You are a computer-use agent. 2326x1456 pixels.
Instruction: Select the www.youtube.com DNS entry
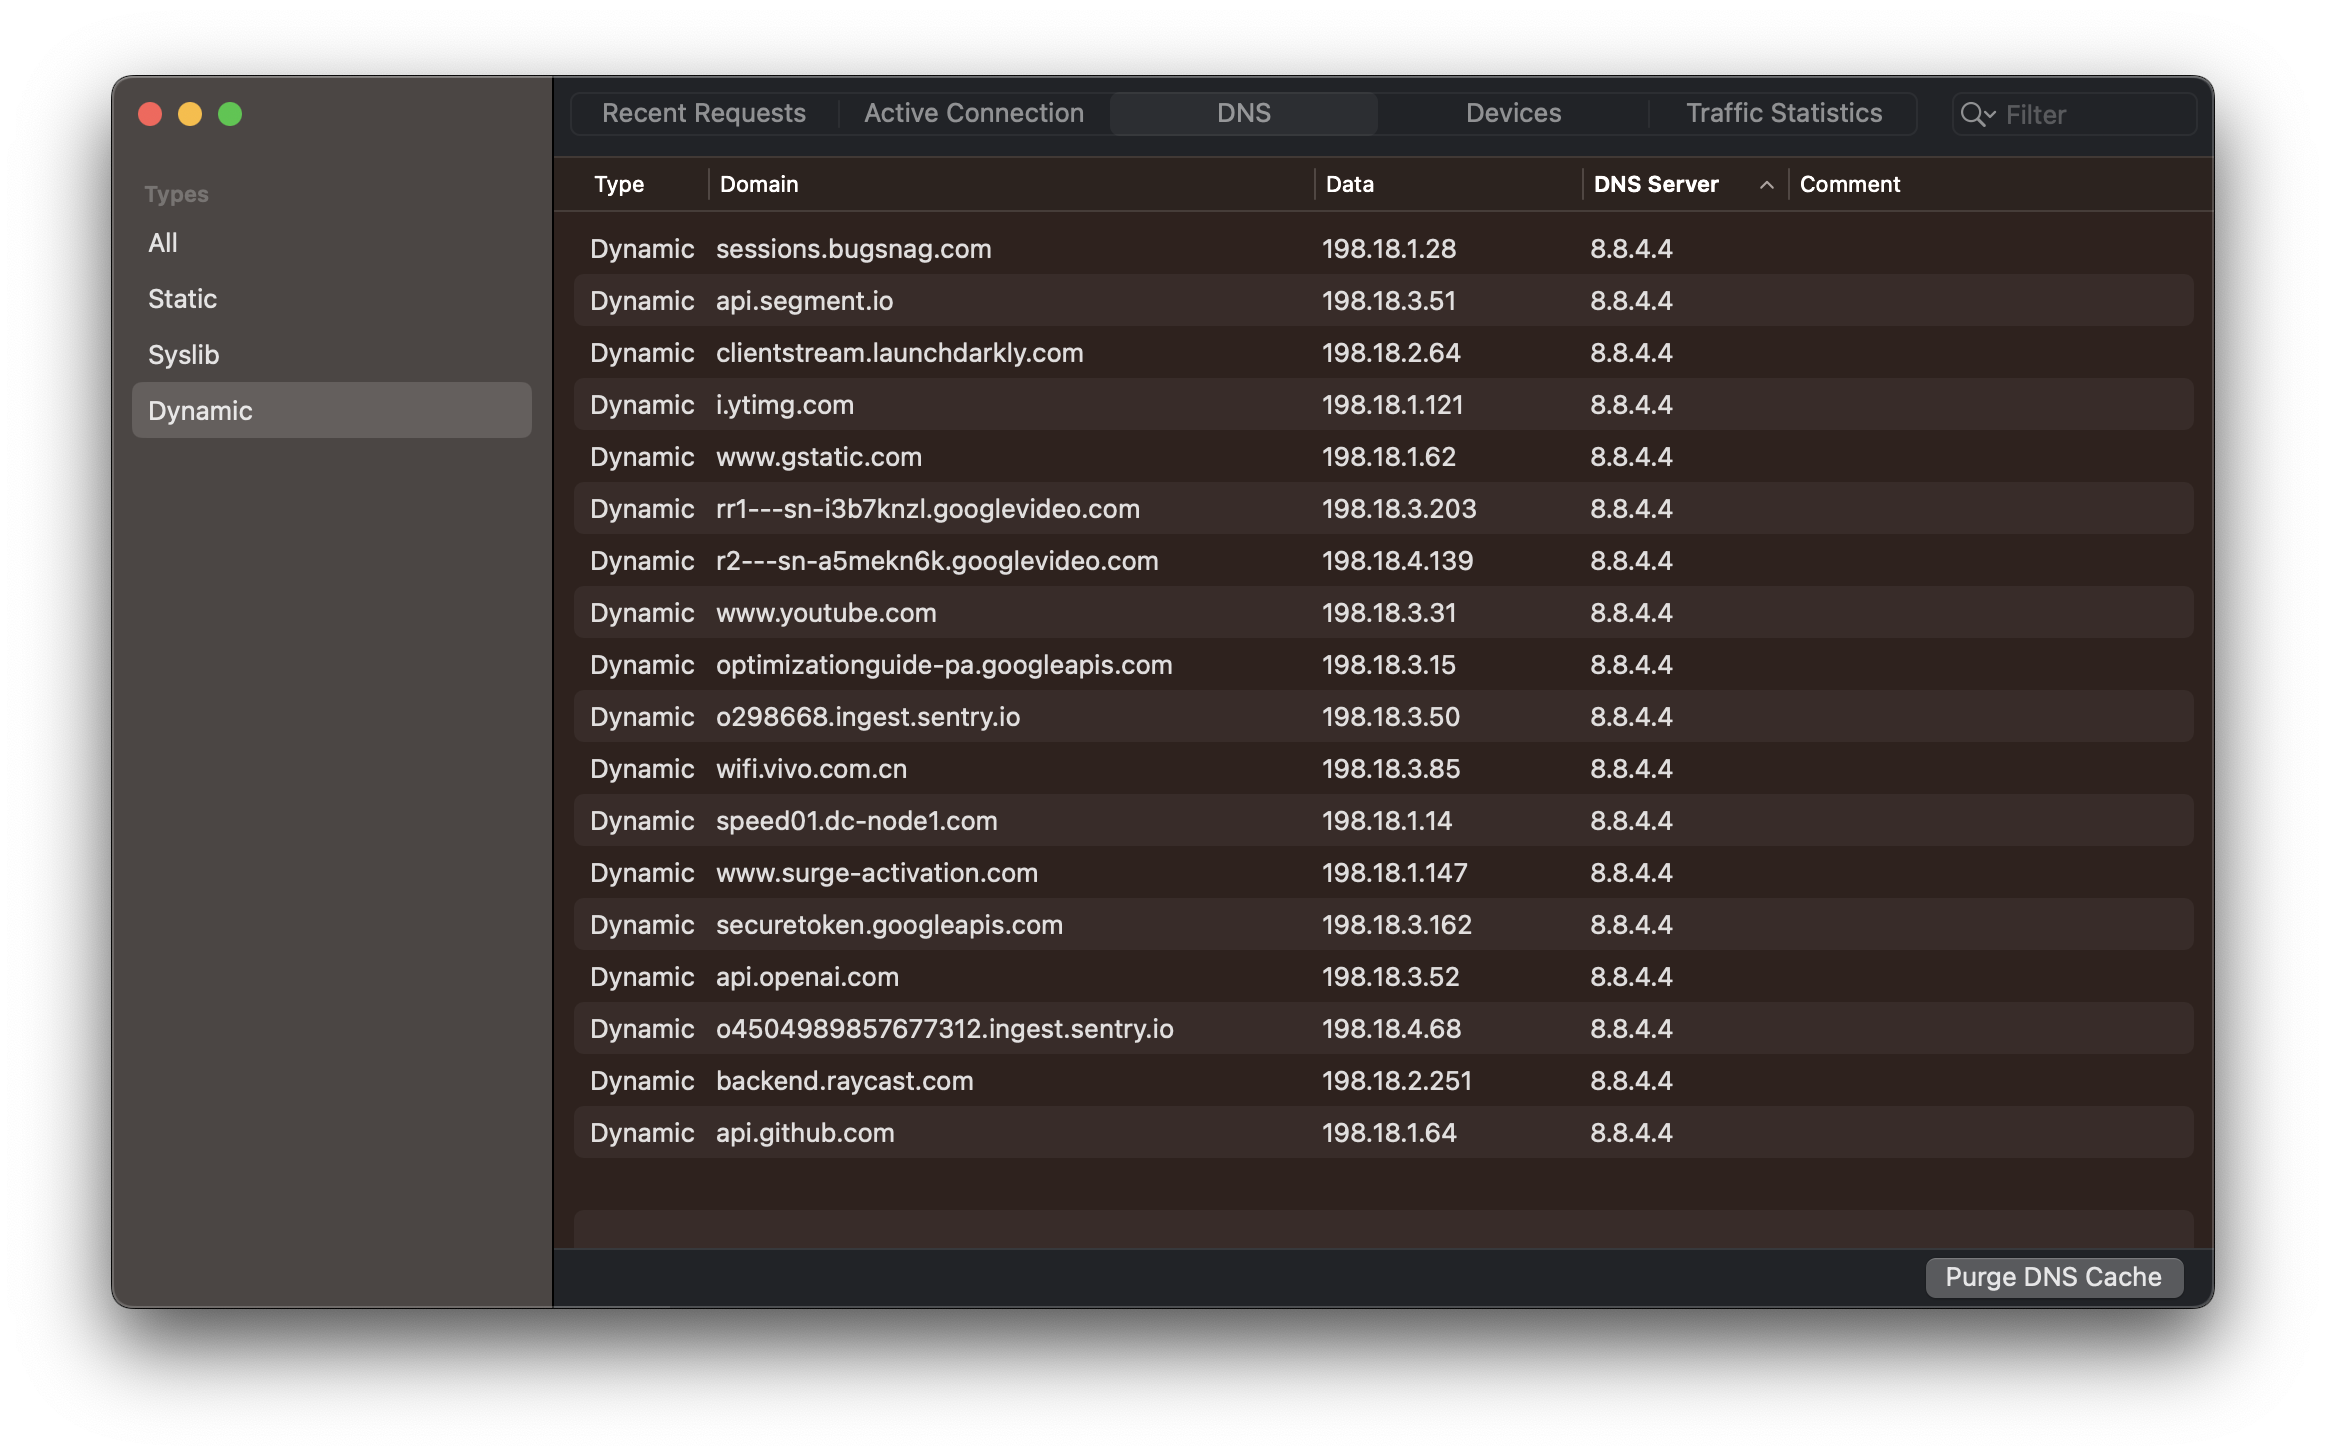tap(826, 613)
